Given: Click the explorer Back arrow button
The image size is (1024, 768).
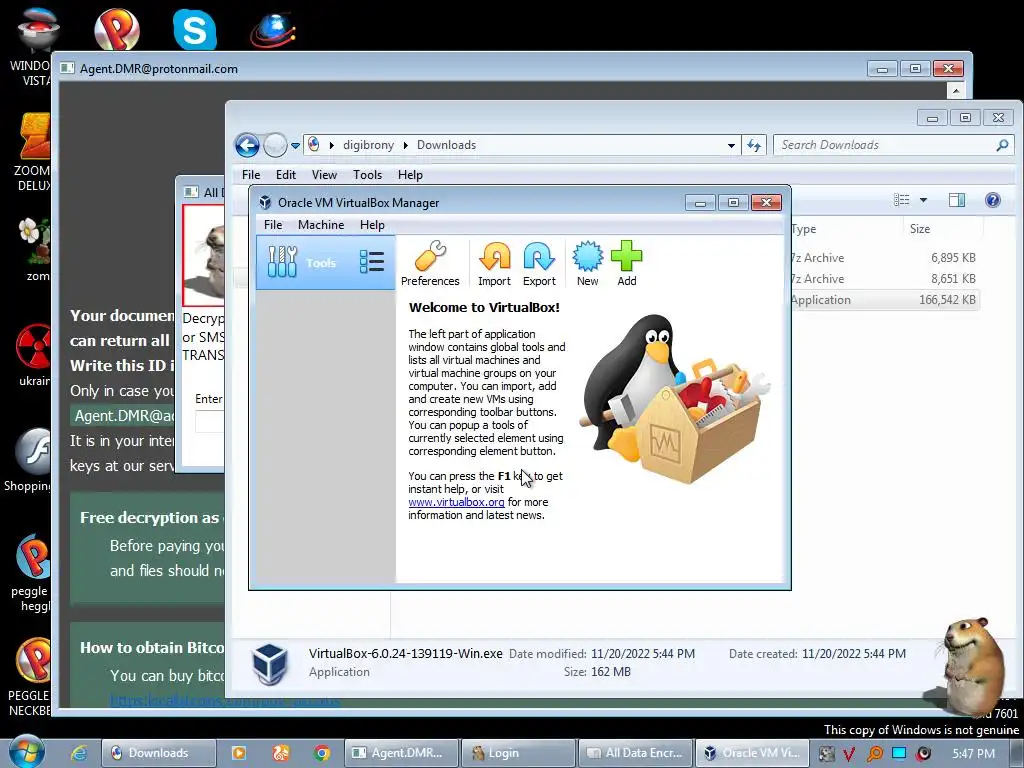Looking at the screenshot, I should pyautogui.click(x=248, y=145).
